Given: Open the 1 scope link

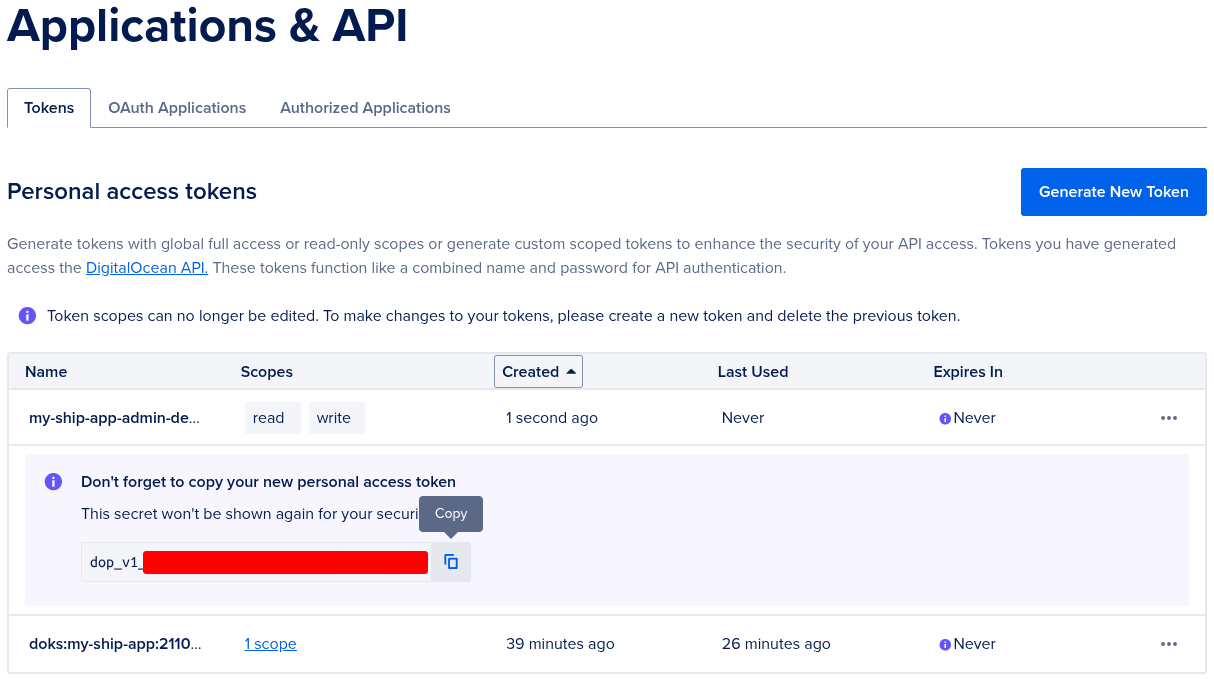Looking at the screenshot, I should pos(270,644).
